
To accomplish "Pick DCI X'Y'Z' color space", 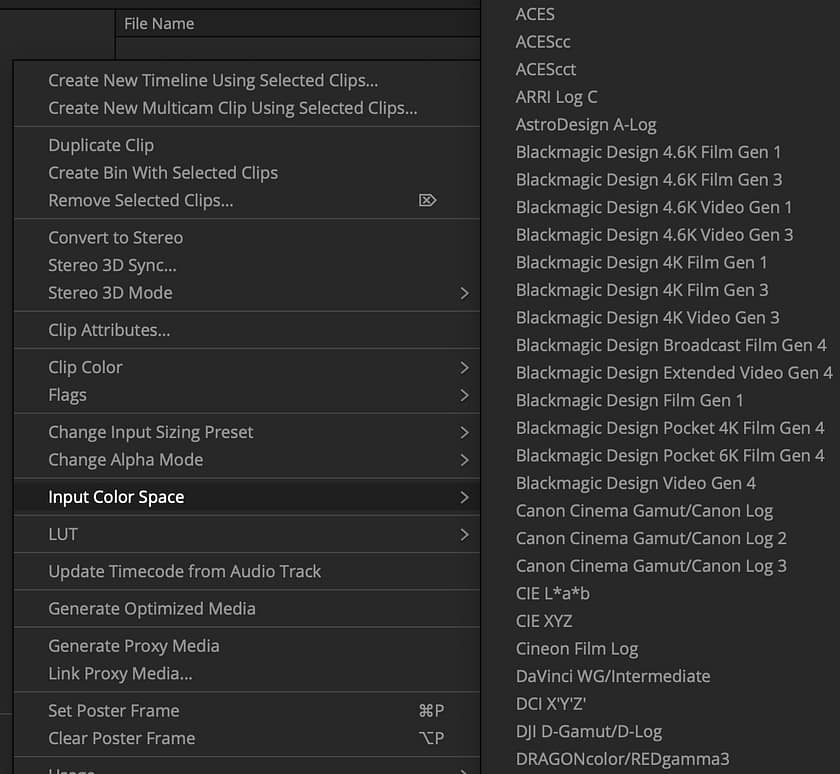I will click(x=551, y=704).
